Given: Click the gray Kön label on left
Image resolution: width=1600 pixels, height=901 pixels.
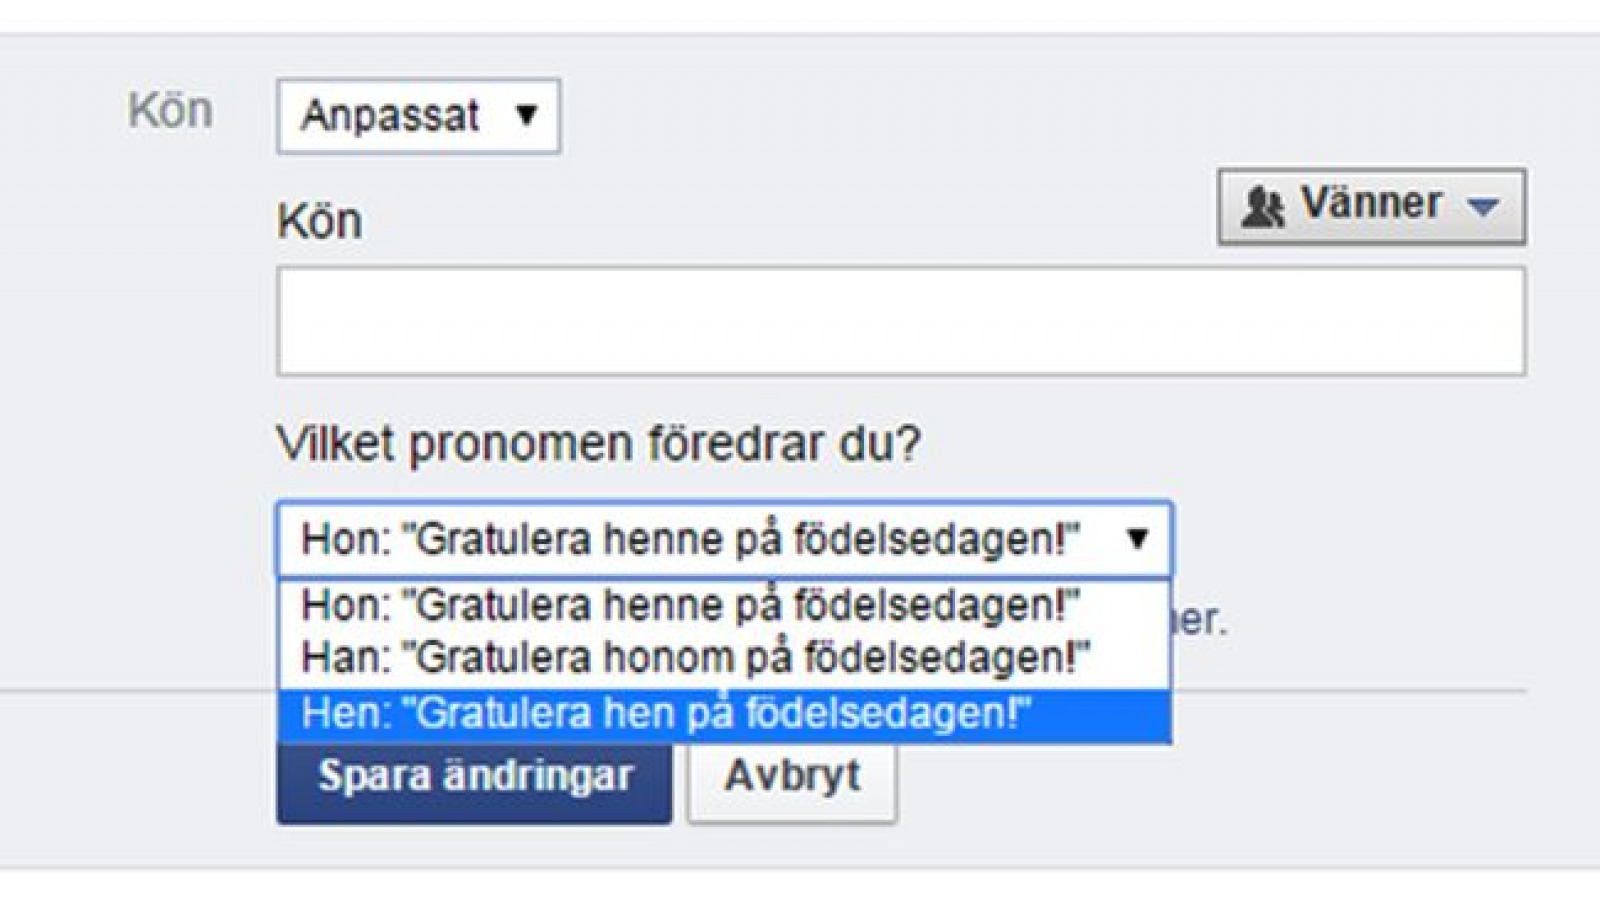Looking at the screenshot, I should (170, 110).
